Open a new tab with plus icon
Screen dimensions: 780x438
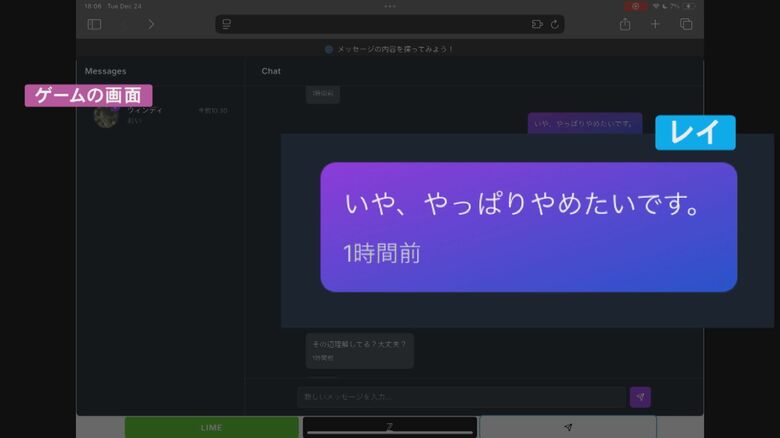(656, 24)
